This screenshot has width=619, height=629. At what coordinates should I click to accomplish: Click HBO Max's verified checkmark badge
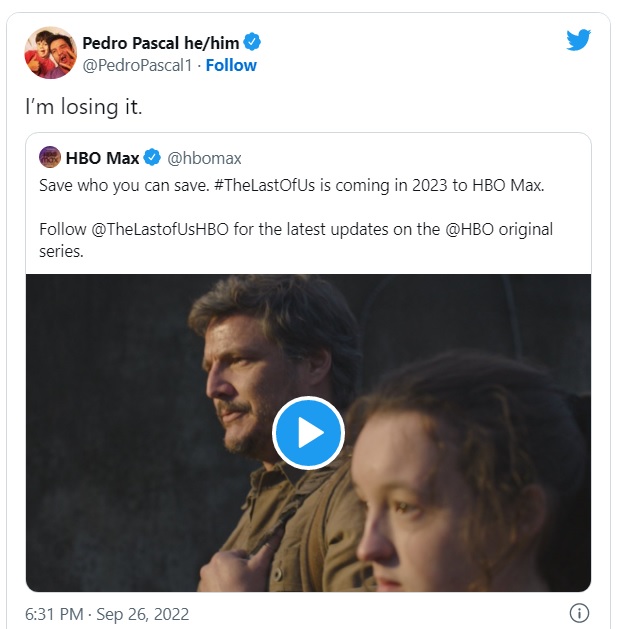click(x=153, y=158)
